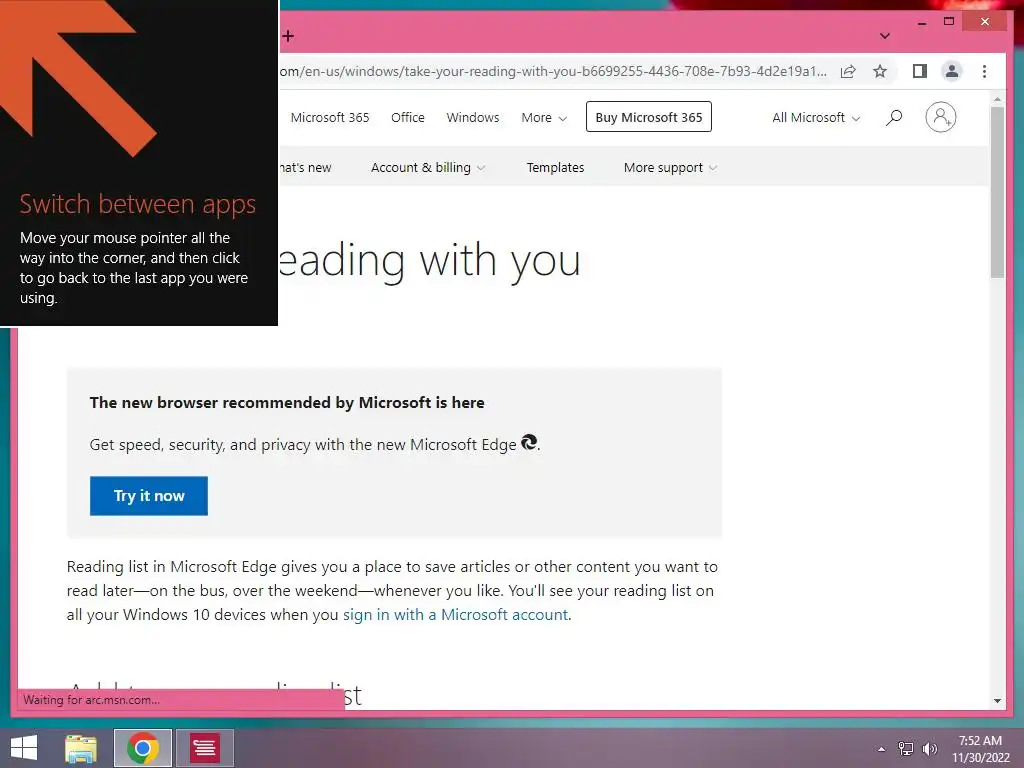Close the Chrome window

(985, 22)
